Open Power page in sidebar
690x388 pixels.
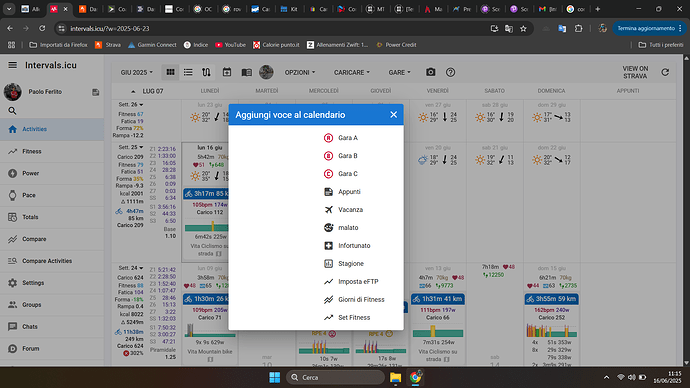[52, 173]
